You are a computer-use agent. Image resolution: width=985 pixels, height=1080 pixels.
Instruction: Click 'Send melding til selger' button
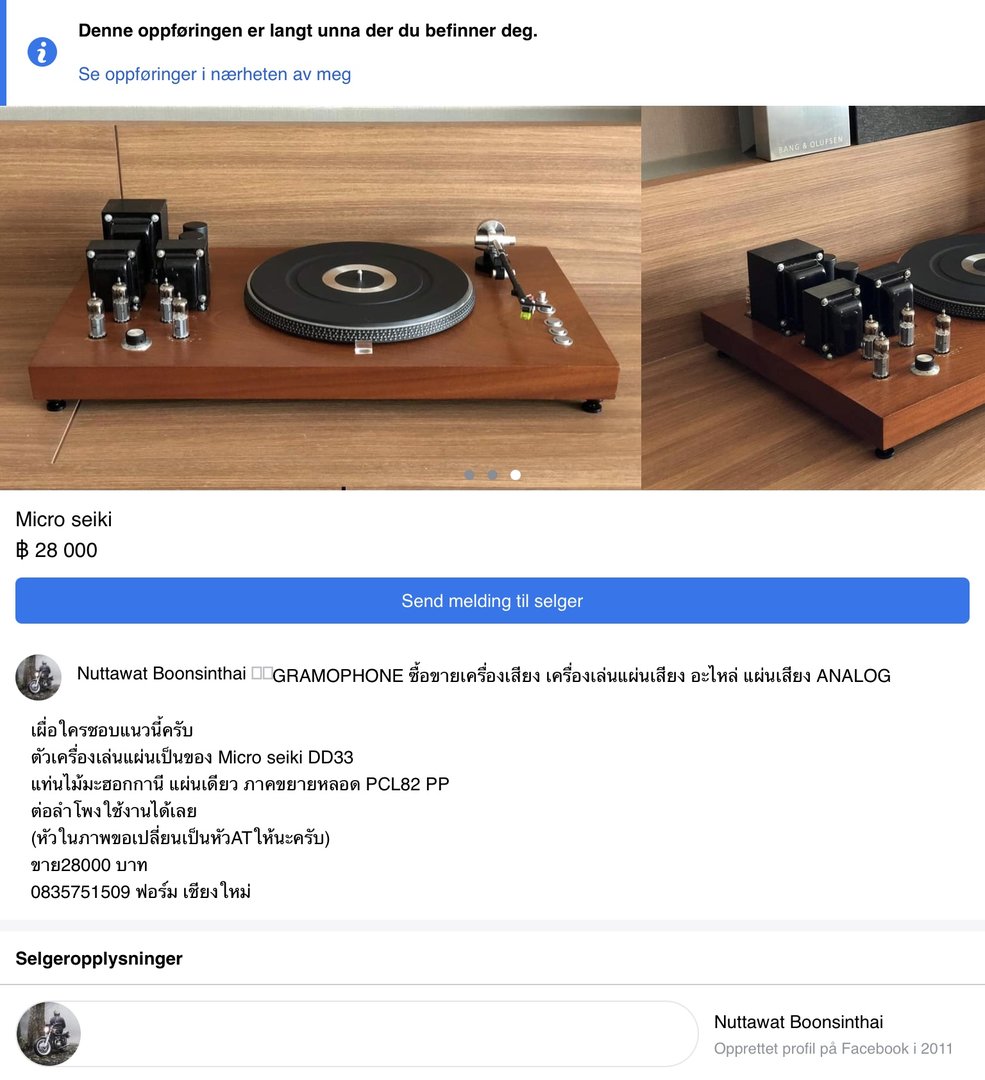(492, 601)
